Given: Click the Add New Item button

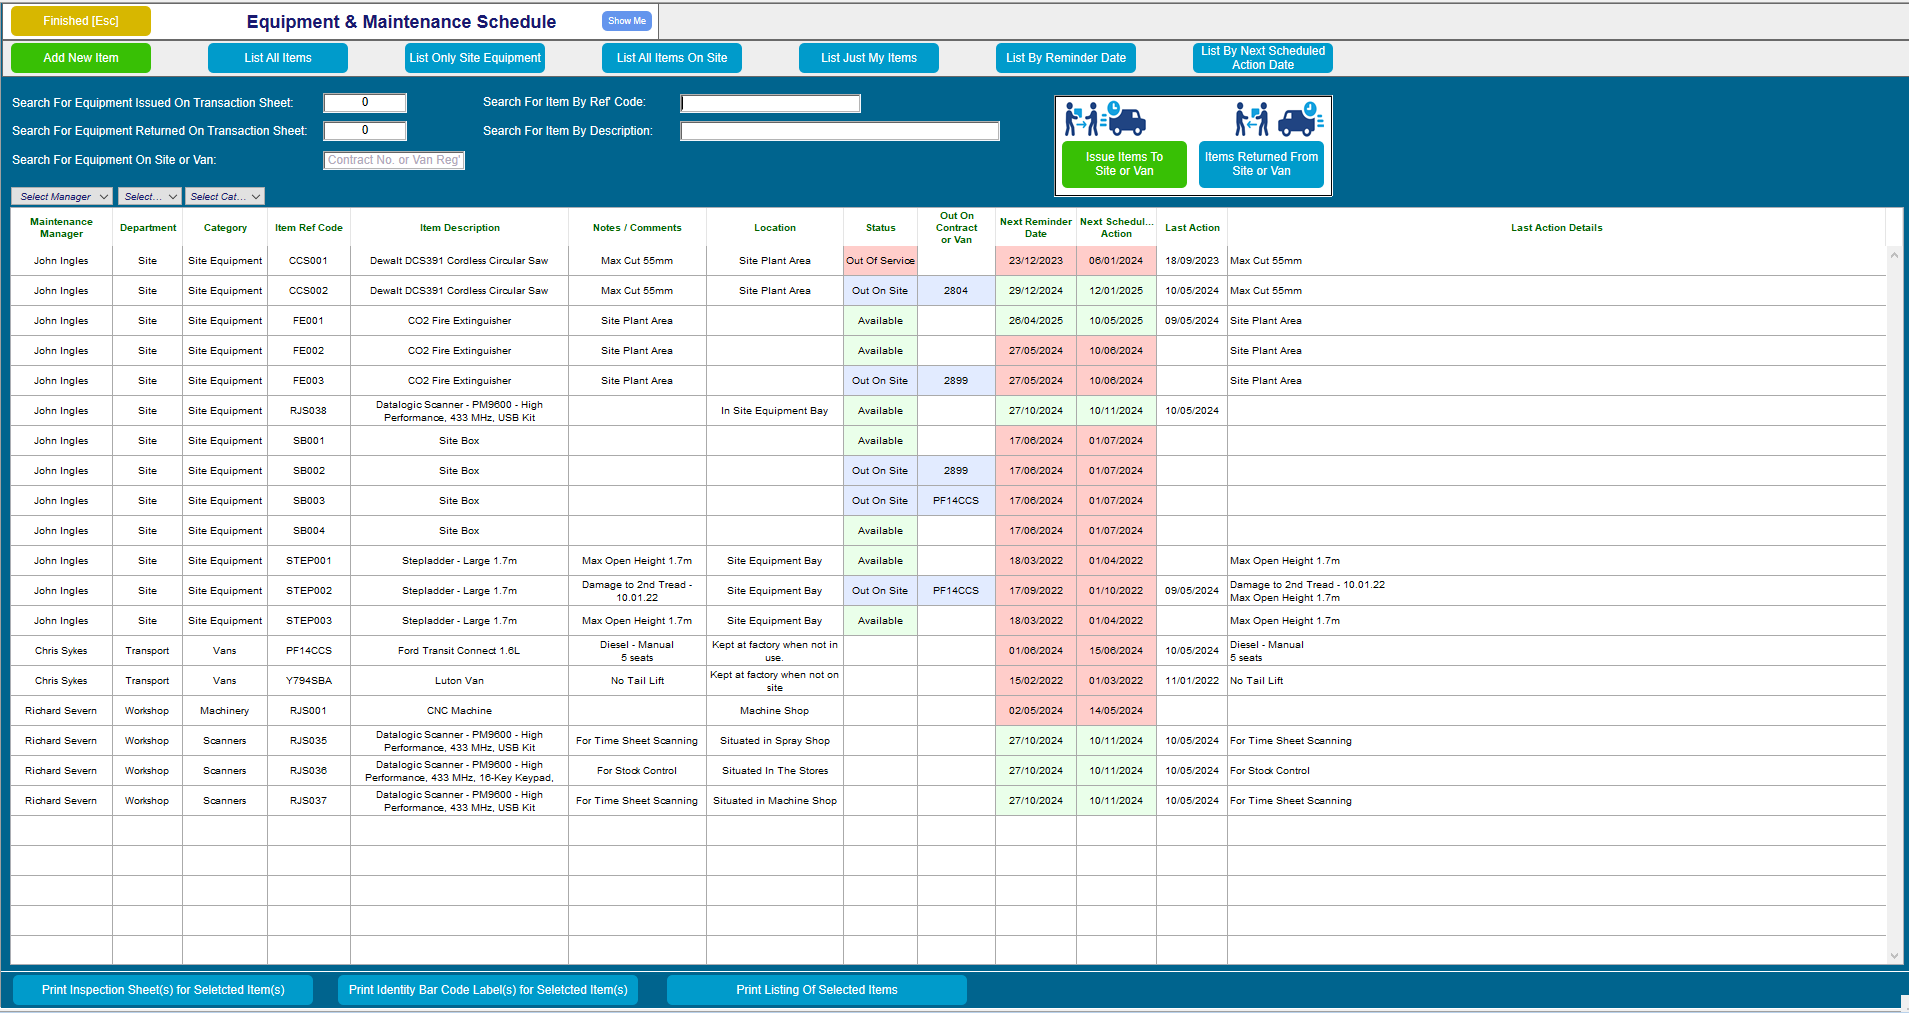Looking at the screenshot, I should point(80,57).
